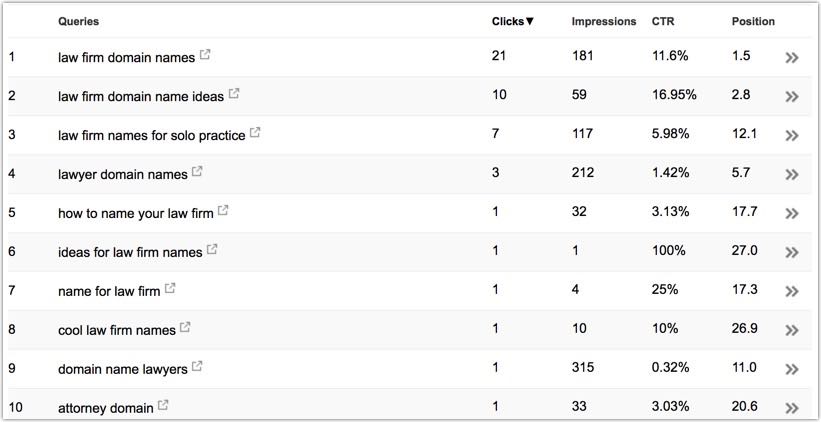The image size is (821, 422).
Task: Select query text 'attorney domain'
Action: coord(106,408)
